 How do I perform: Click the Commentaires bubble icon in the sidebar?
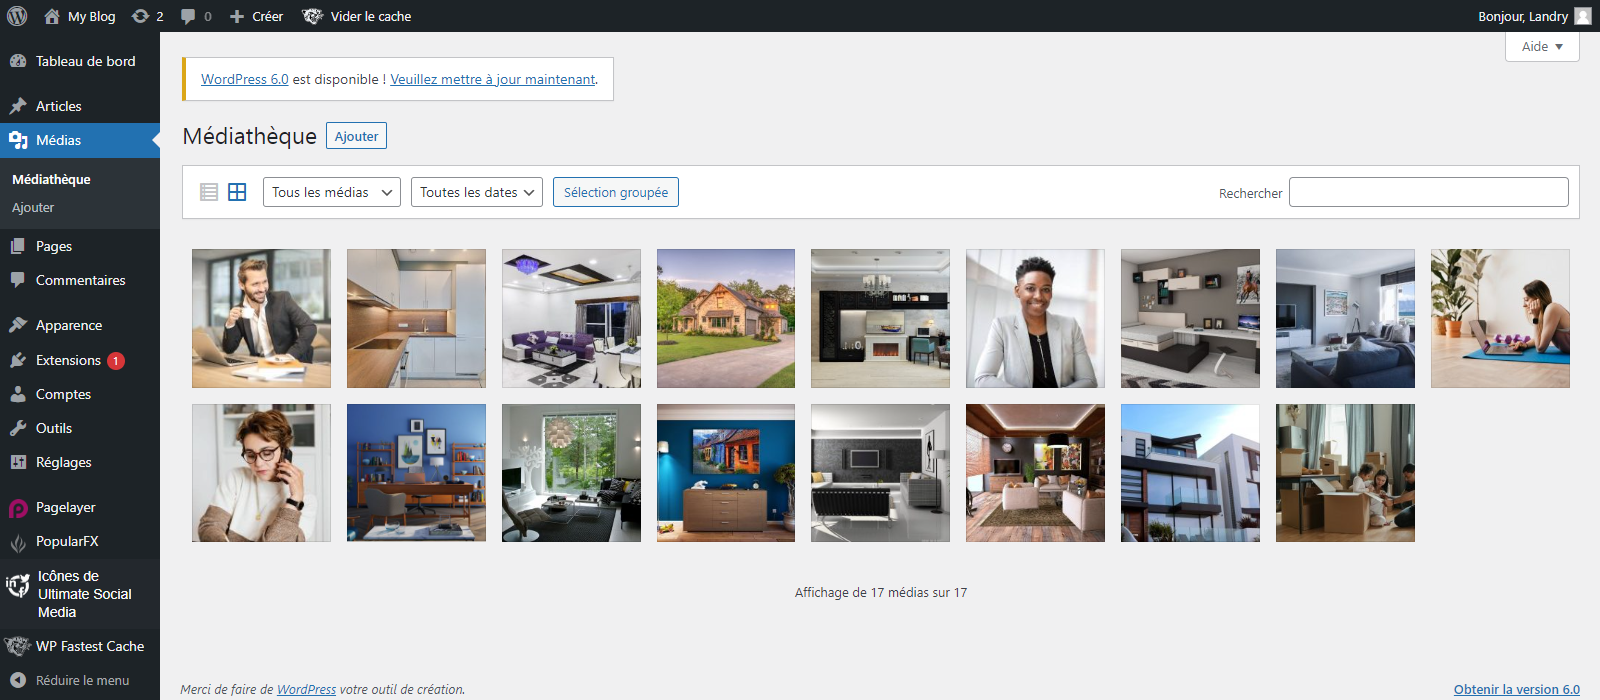18,280
